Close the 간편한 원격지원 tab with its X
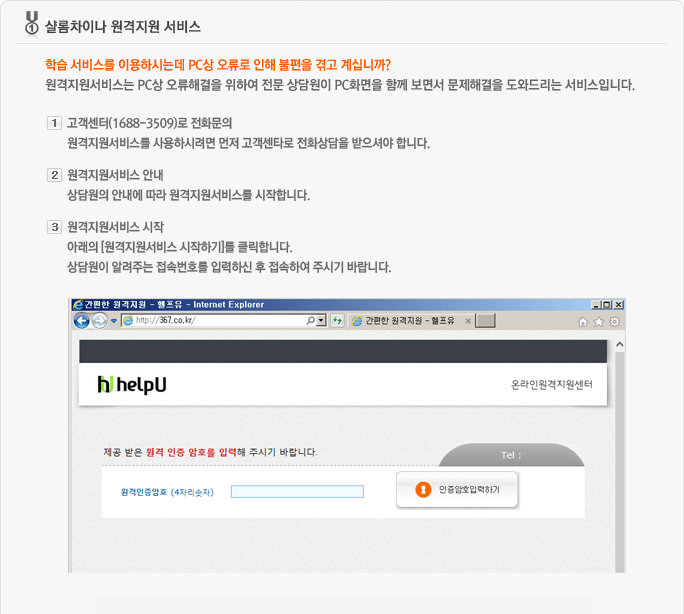This screenshot has width=684, height=614. coord(468,321)
